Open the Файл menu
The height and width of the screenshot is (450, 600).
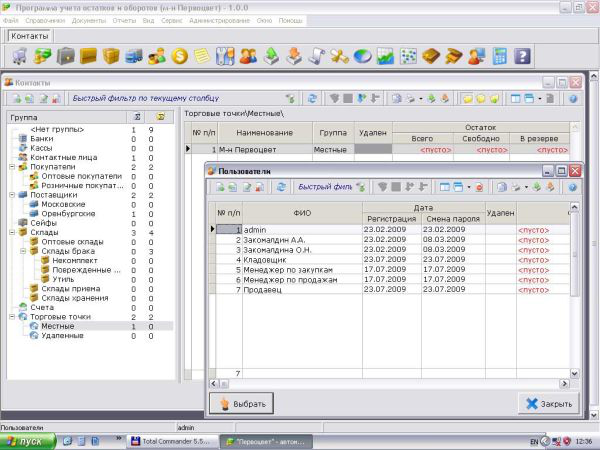tap(11, 21)
